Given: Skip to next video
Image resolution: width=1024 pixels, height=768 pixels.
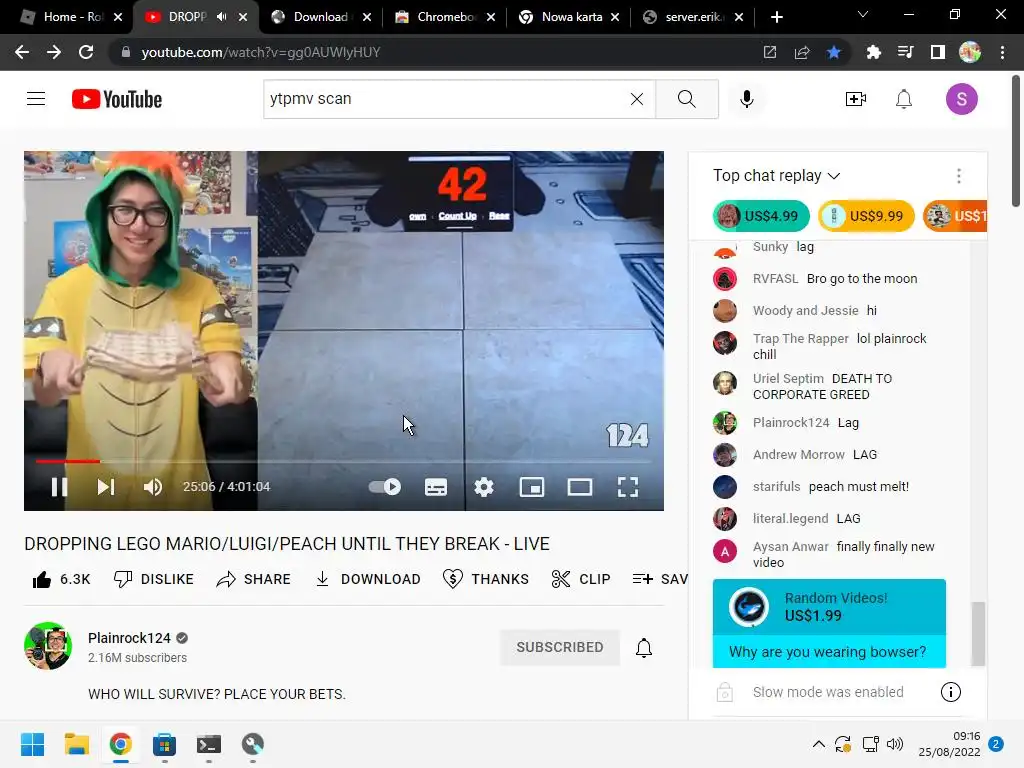Looking at the screenshot, I should (x=106, y=487).
